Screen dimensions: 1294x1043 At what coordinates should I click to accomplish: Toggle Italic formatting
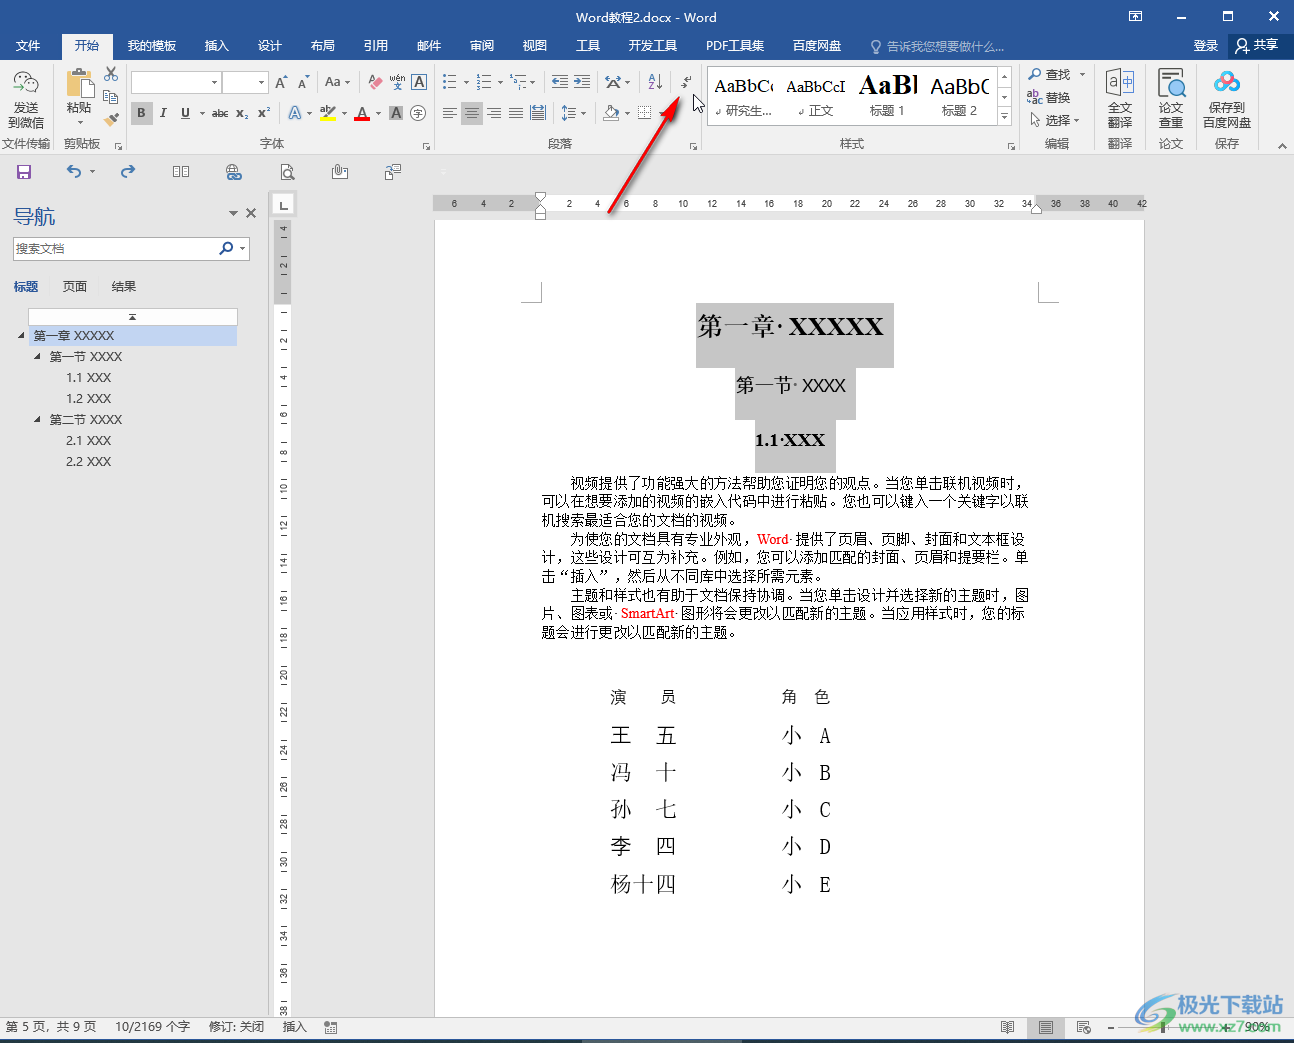click(x=163, y=113)
